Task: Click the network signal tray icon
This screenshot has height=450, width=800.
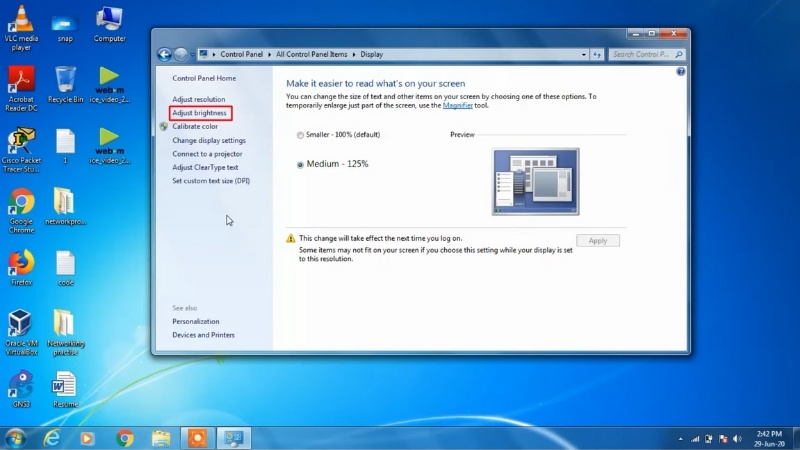Action: [695, 439]
